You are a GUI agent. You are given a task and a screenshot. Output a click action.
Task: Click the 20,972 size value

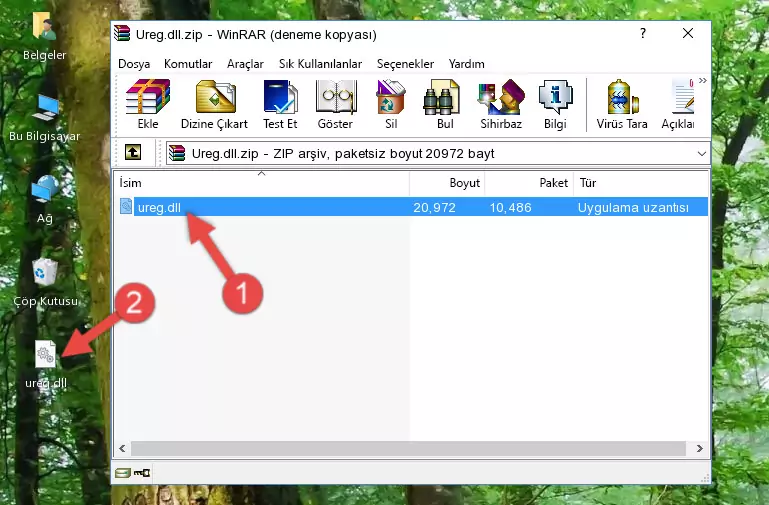434,207
